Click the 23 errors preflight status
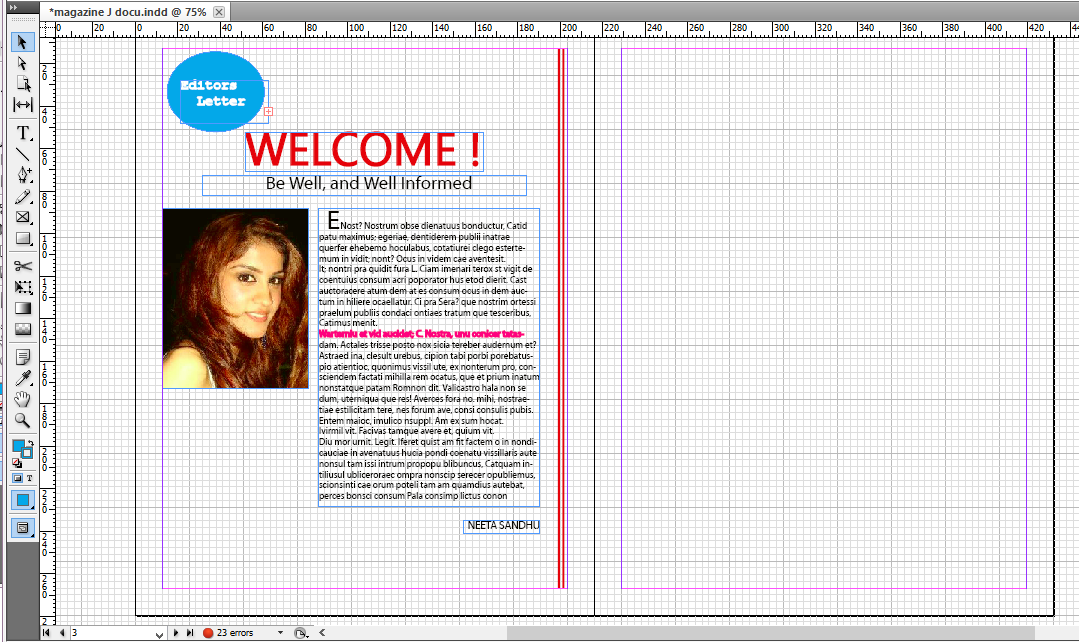Viewport: 1079px width, 642px height. click(x=235, y=633)
